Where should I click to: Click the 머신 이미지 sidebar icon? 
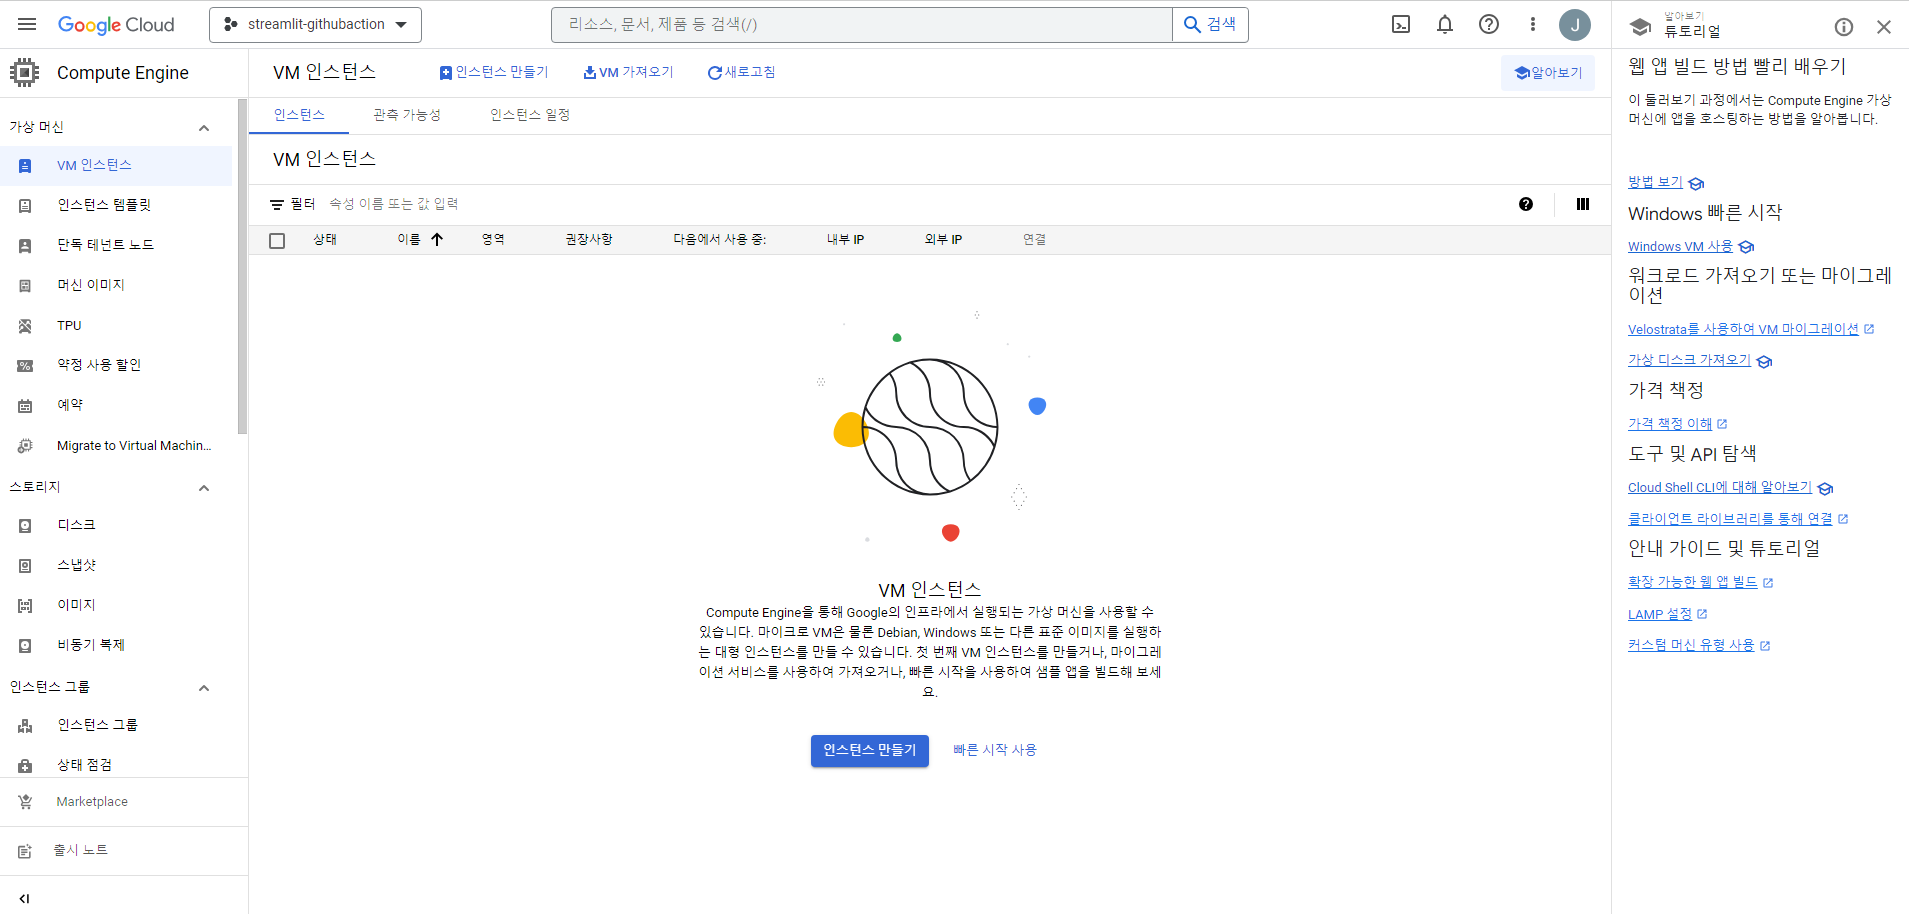point(25,286)
